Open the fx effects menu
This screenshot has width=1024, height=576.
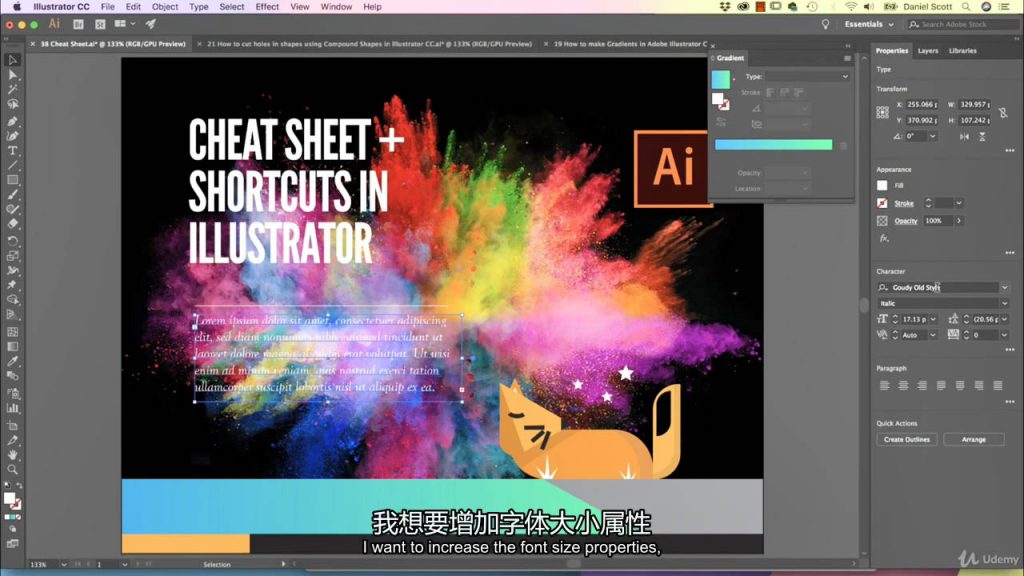point(884,238)
